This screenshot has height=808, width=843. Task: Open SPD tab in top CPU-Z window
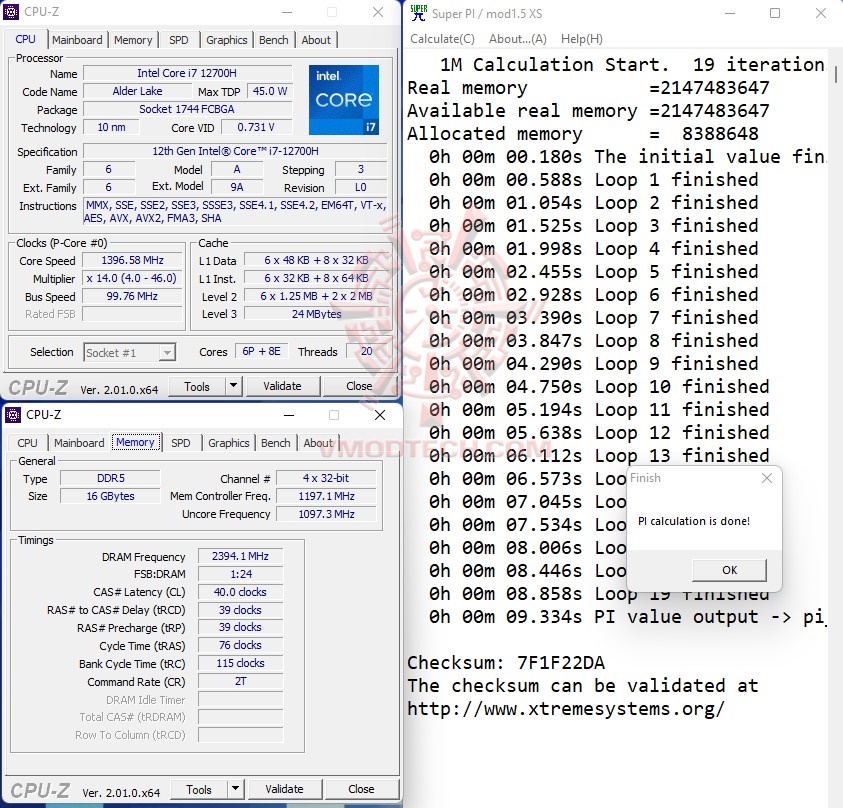coord(178,40)
